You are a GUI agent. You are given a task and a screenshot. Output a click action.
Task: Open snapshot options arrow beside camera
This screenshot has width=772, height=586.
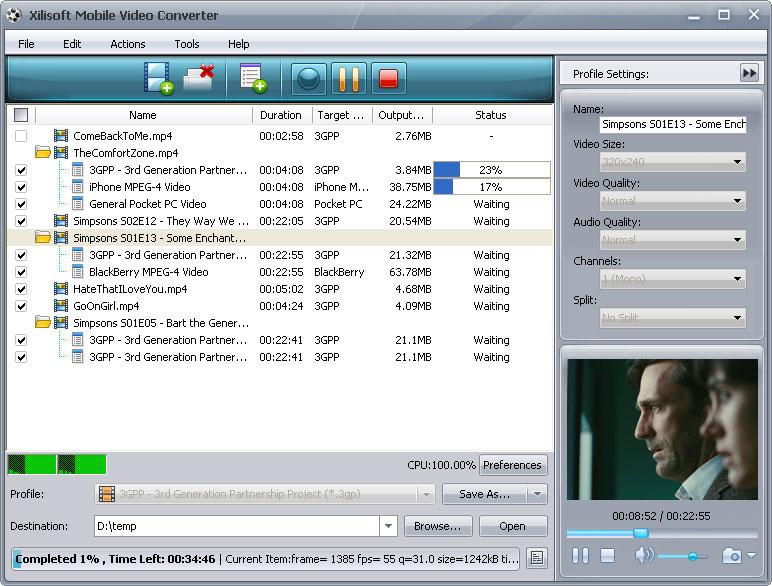[x=751, y=555]
